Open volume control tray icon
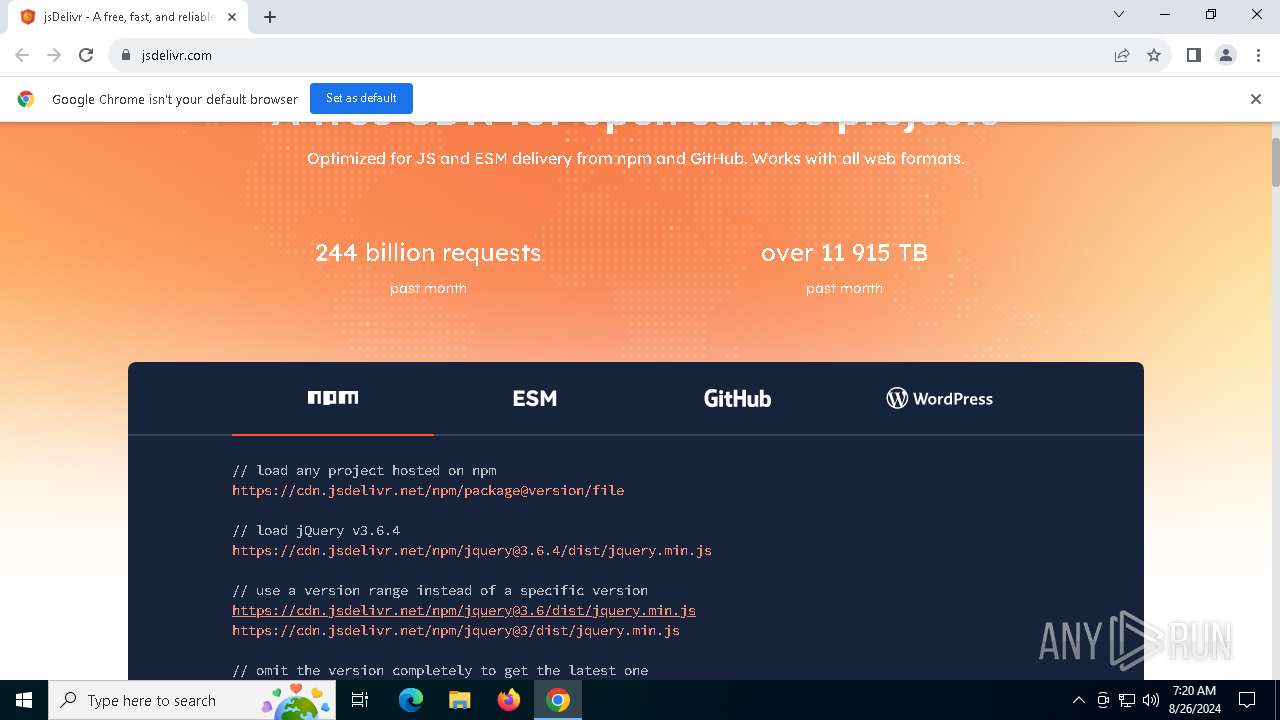 click(1150, 700)
